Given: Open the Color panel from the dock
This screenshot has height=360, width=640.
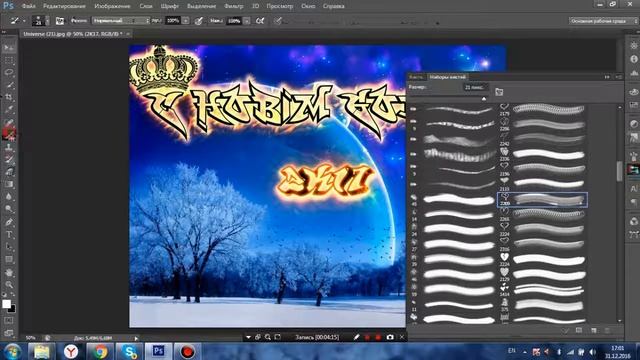Looking at the screenshot, I should [633, 91].
